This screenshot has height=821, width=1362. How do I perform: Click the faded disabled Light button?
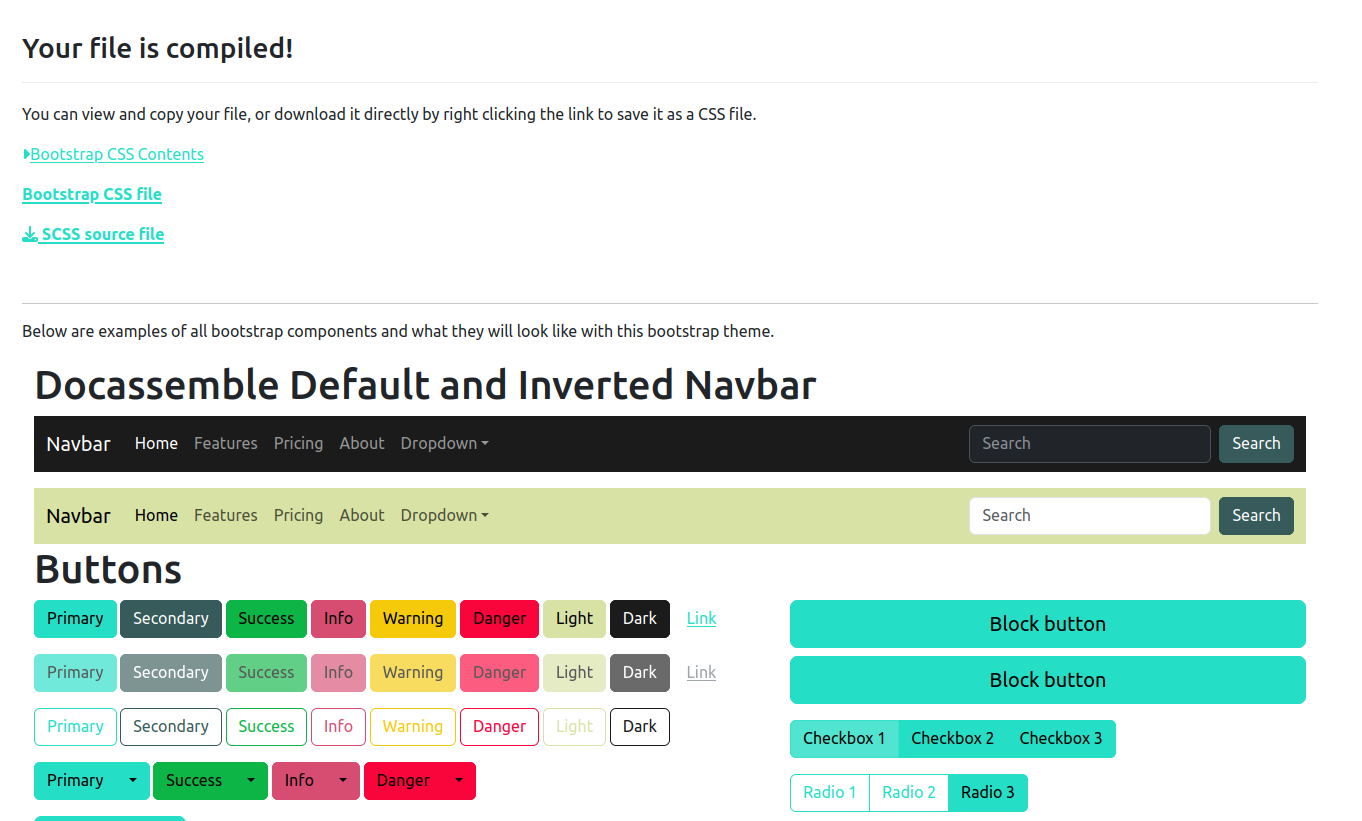coord(574,673)
